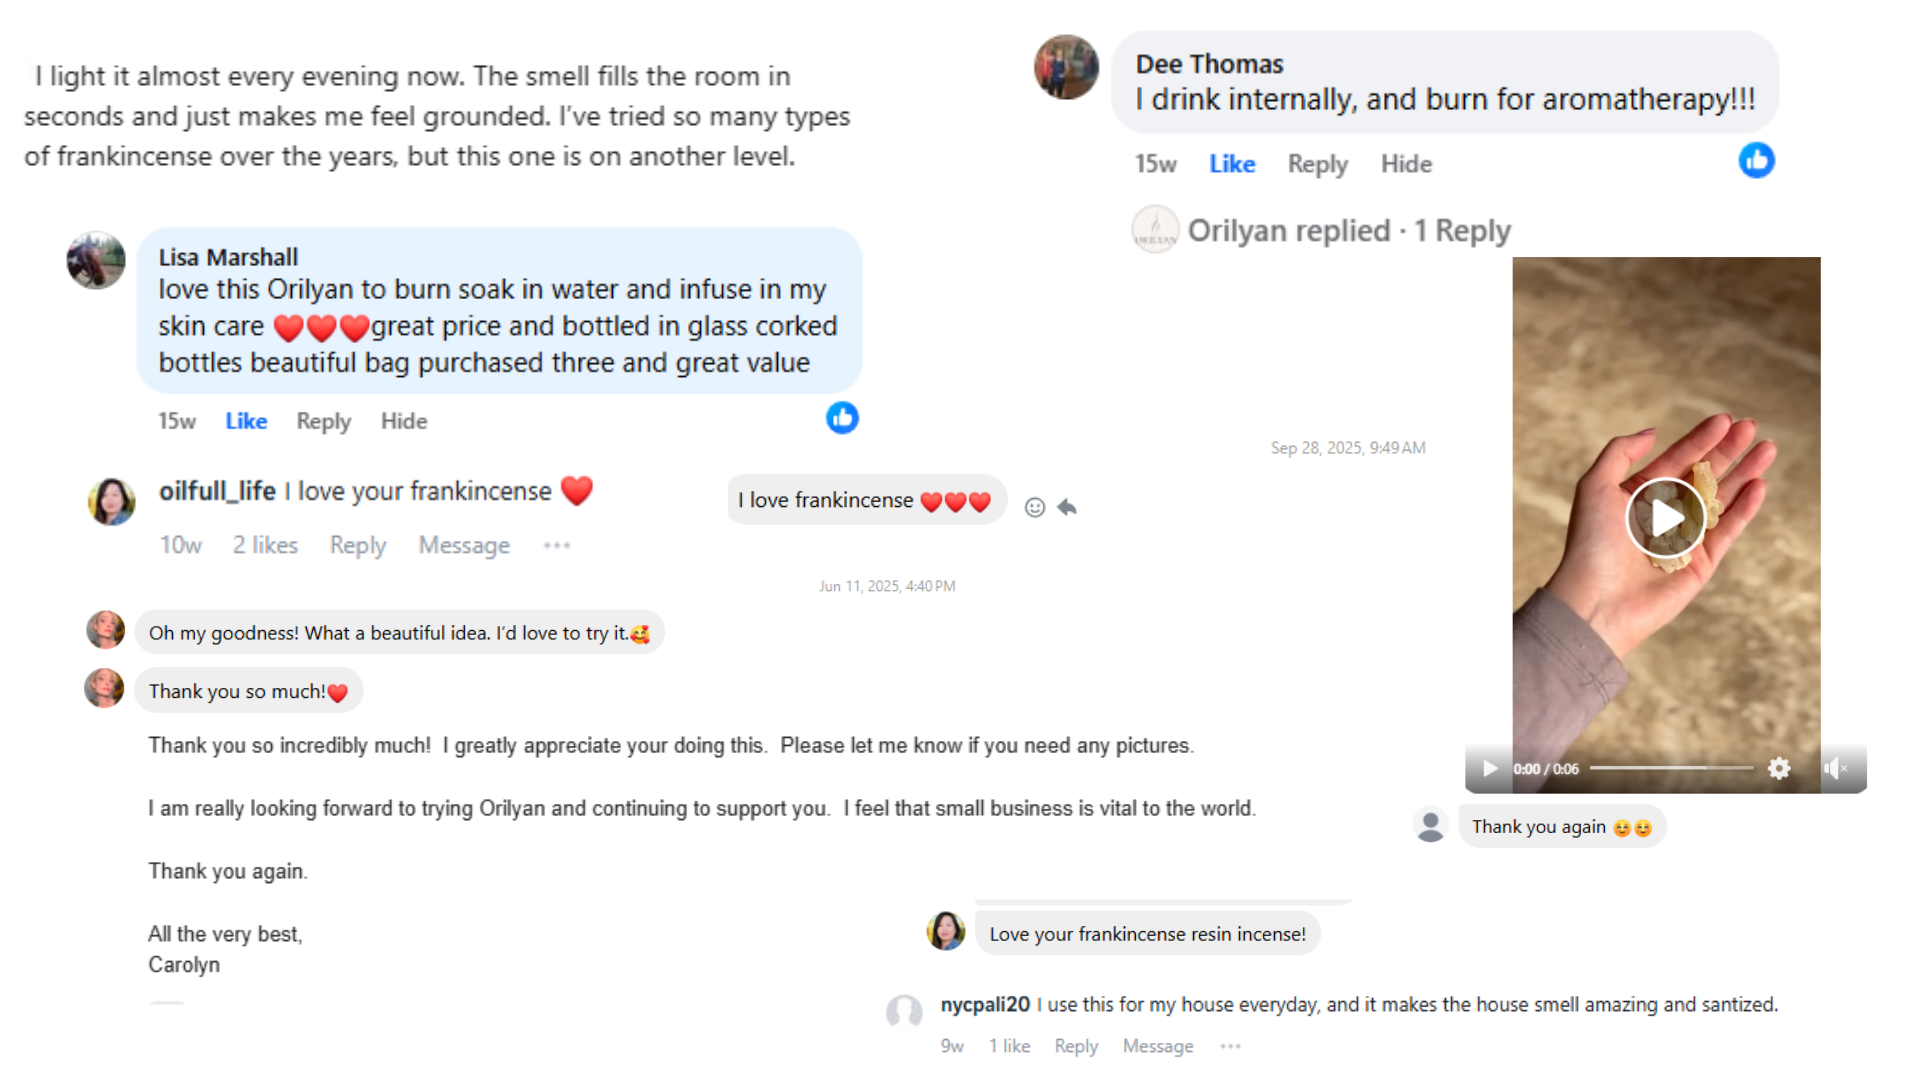The height and width of the screenshot is (1080, 1920).
Task: View the 2 likes on oilfull_life comment
Action: pos(265,545)
